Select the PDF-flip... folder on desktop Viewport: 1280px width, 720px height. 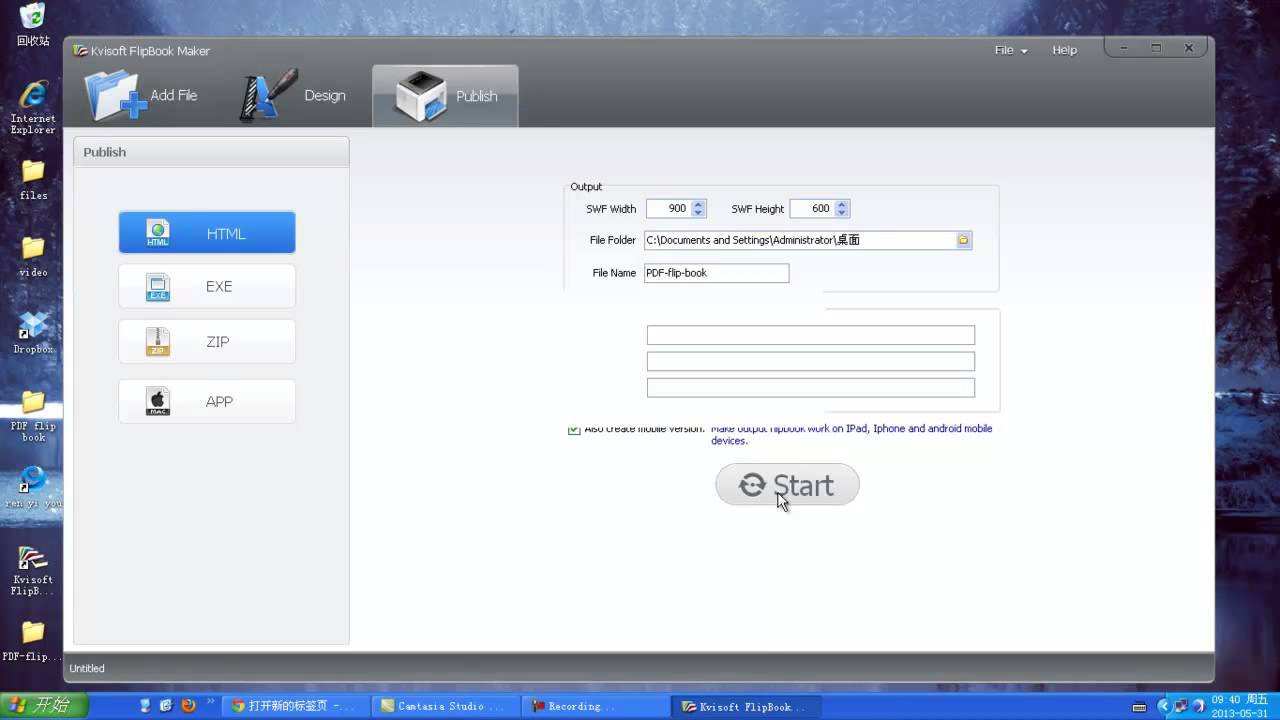(33, 641)
